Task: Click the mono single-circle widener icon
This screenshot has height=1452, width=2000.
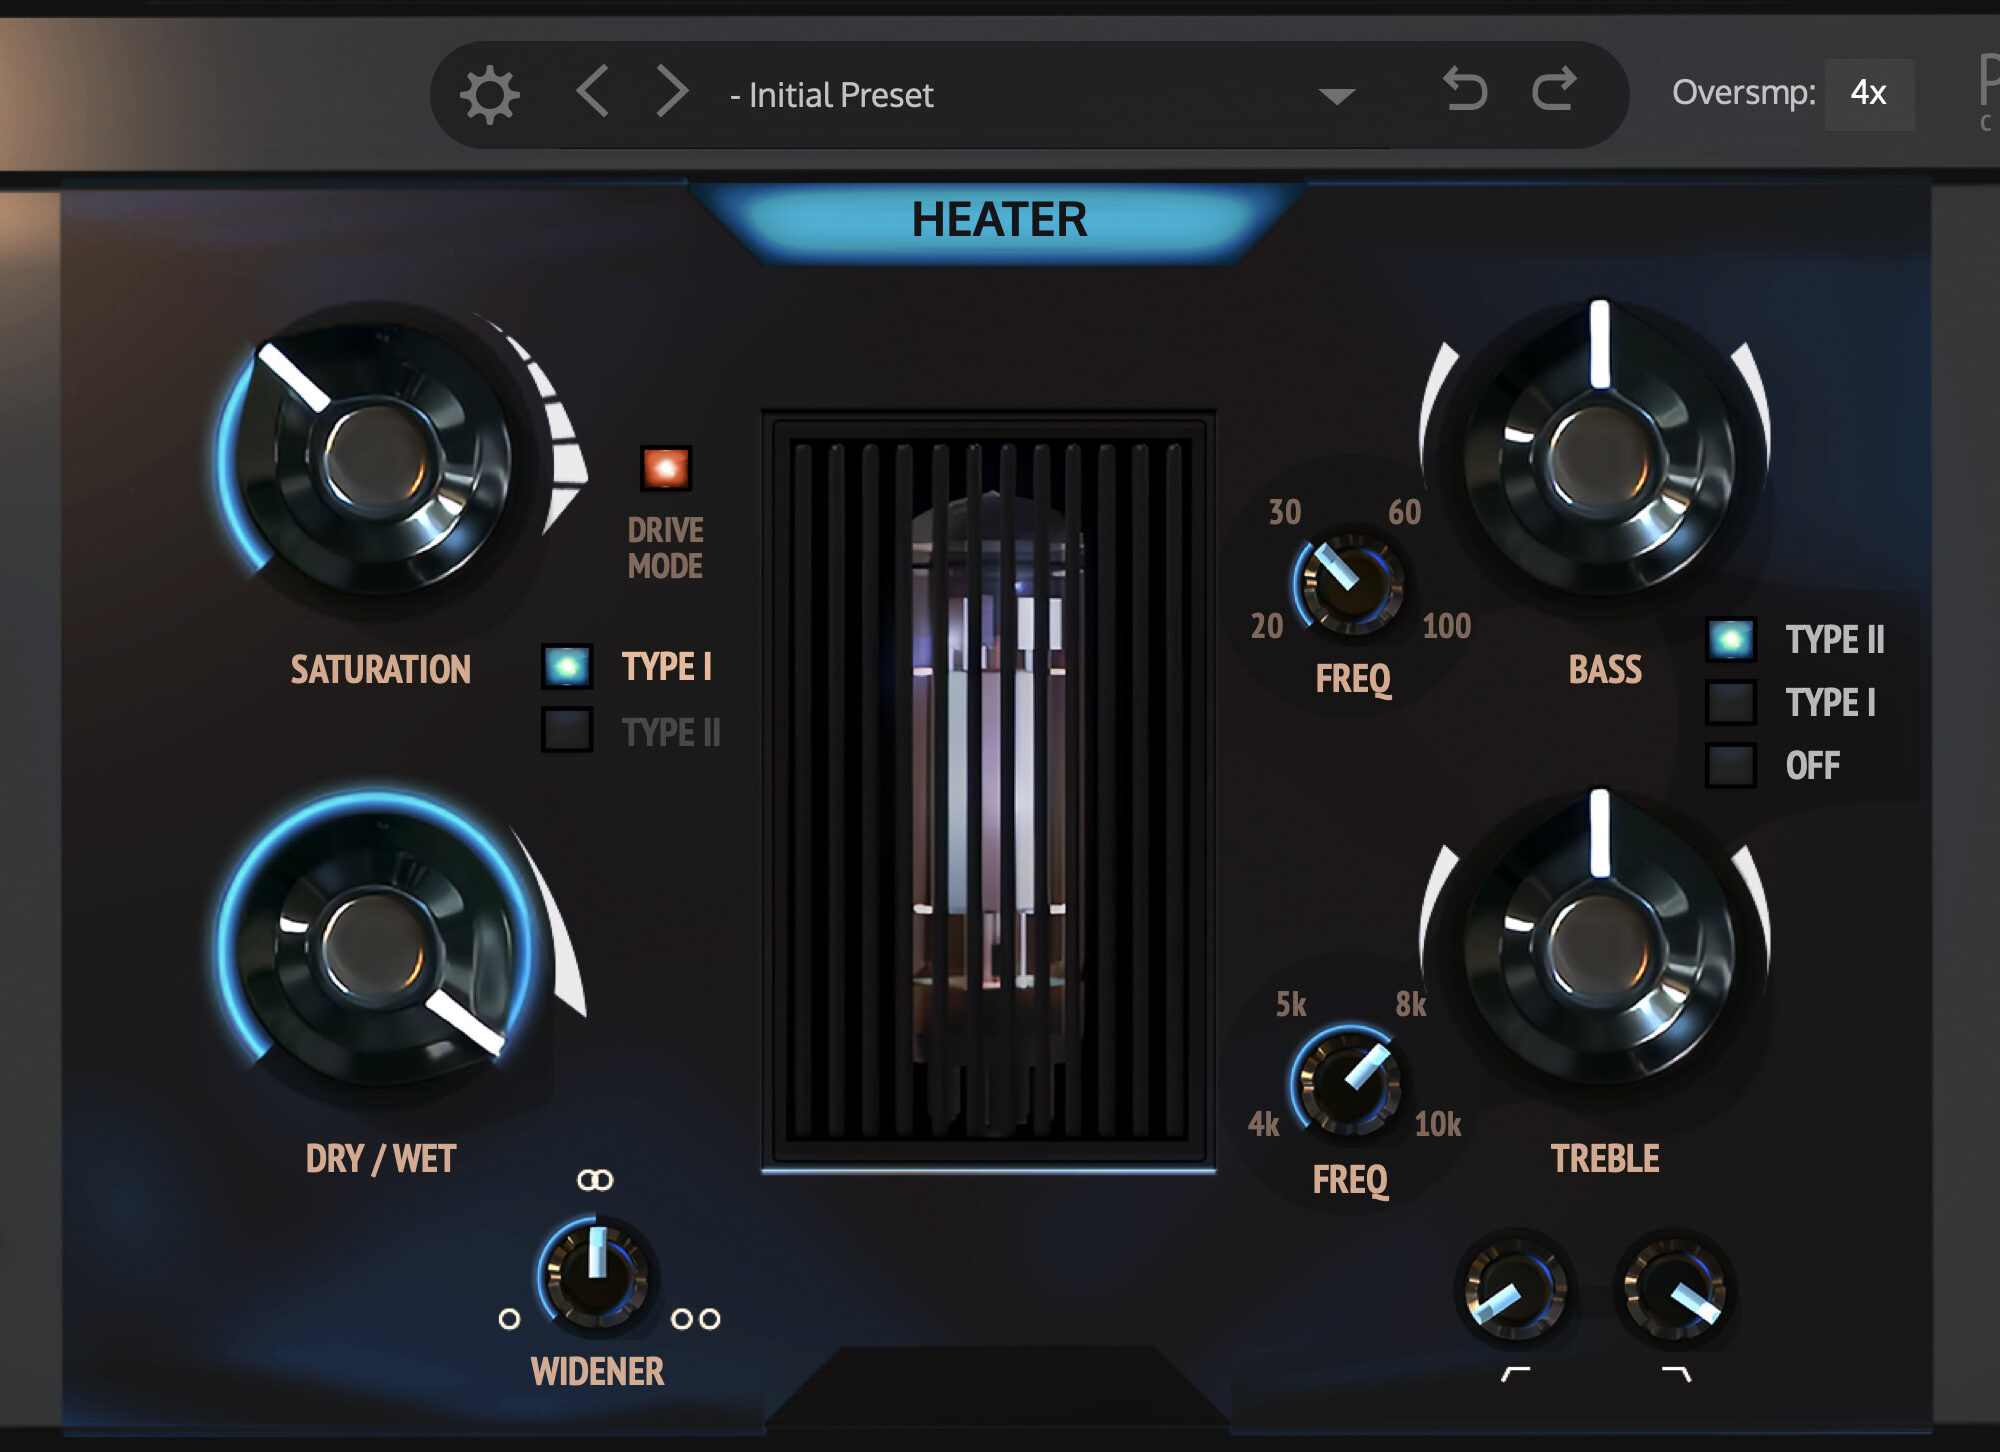Action: [x=509, y=1319]
